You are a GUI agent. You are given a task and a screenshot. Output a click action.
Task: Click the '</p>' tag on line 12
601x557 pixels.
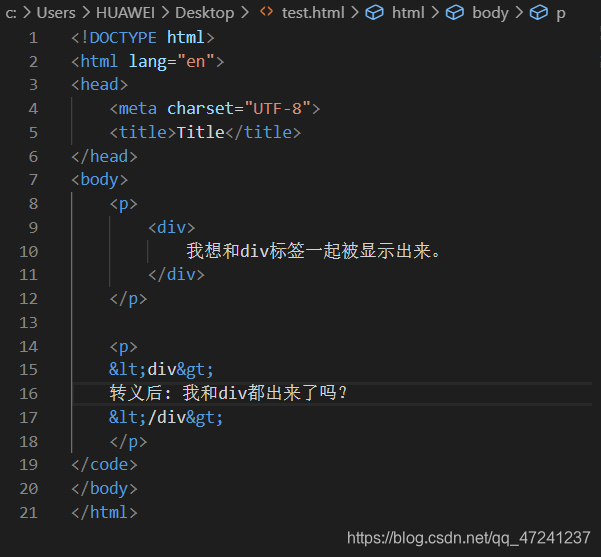(x=128, y=299)
